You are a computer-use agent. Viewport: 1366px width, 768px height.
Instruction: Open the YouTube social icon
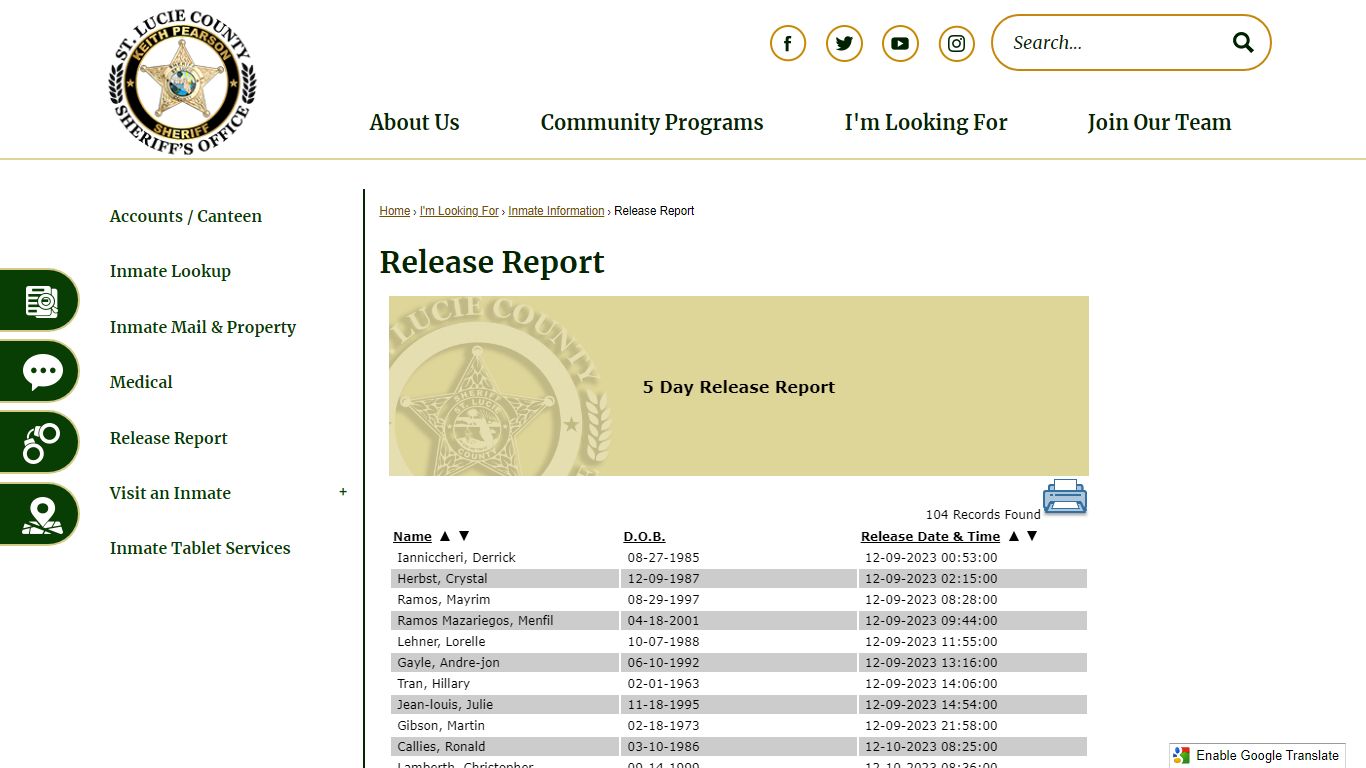pyautogui.click(x=900, y=43)
